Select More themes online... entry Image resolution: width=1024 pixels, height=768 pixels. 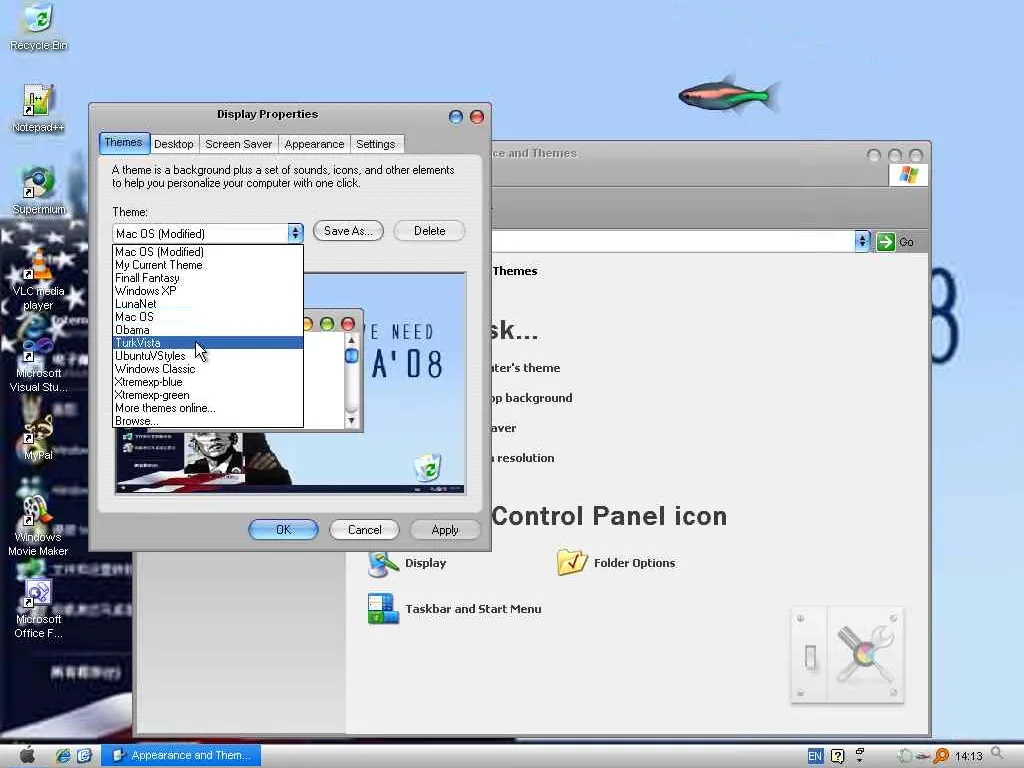pyautogui.click(x=208, y=408)
